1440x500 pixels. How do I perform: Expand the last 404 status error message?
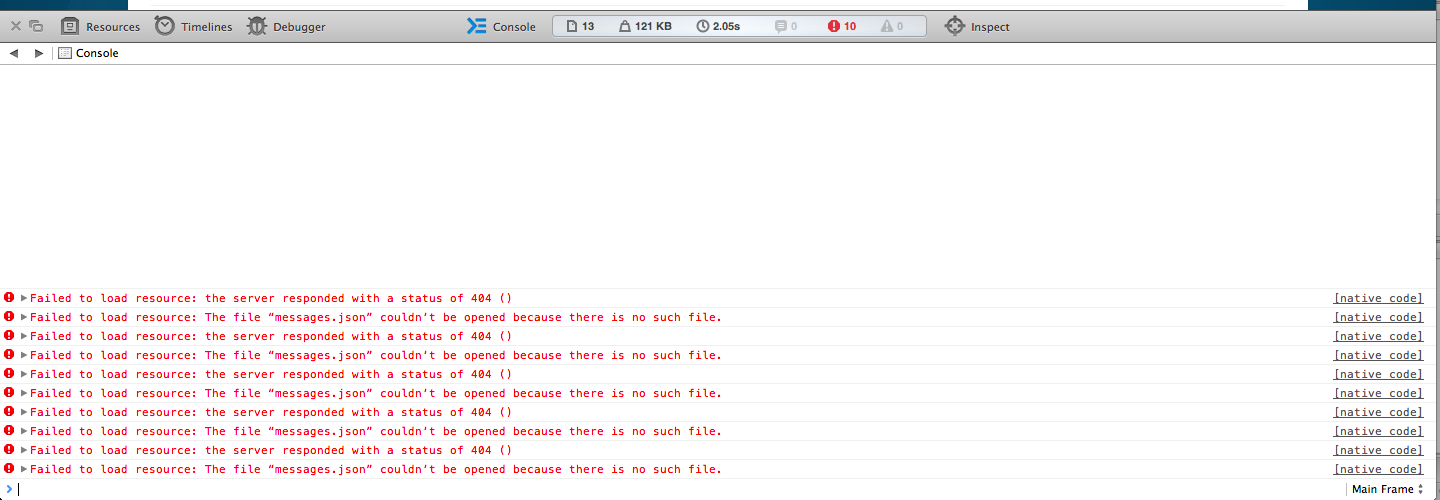tap(24, 450)
